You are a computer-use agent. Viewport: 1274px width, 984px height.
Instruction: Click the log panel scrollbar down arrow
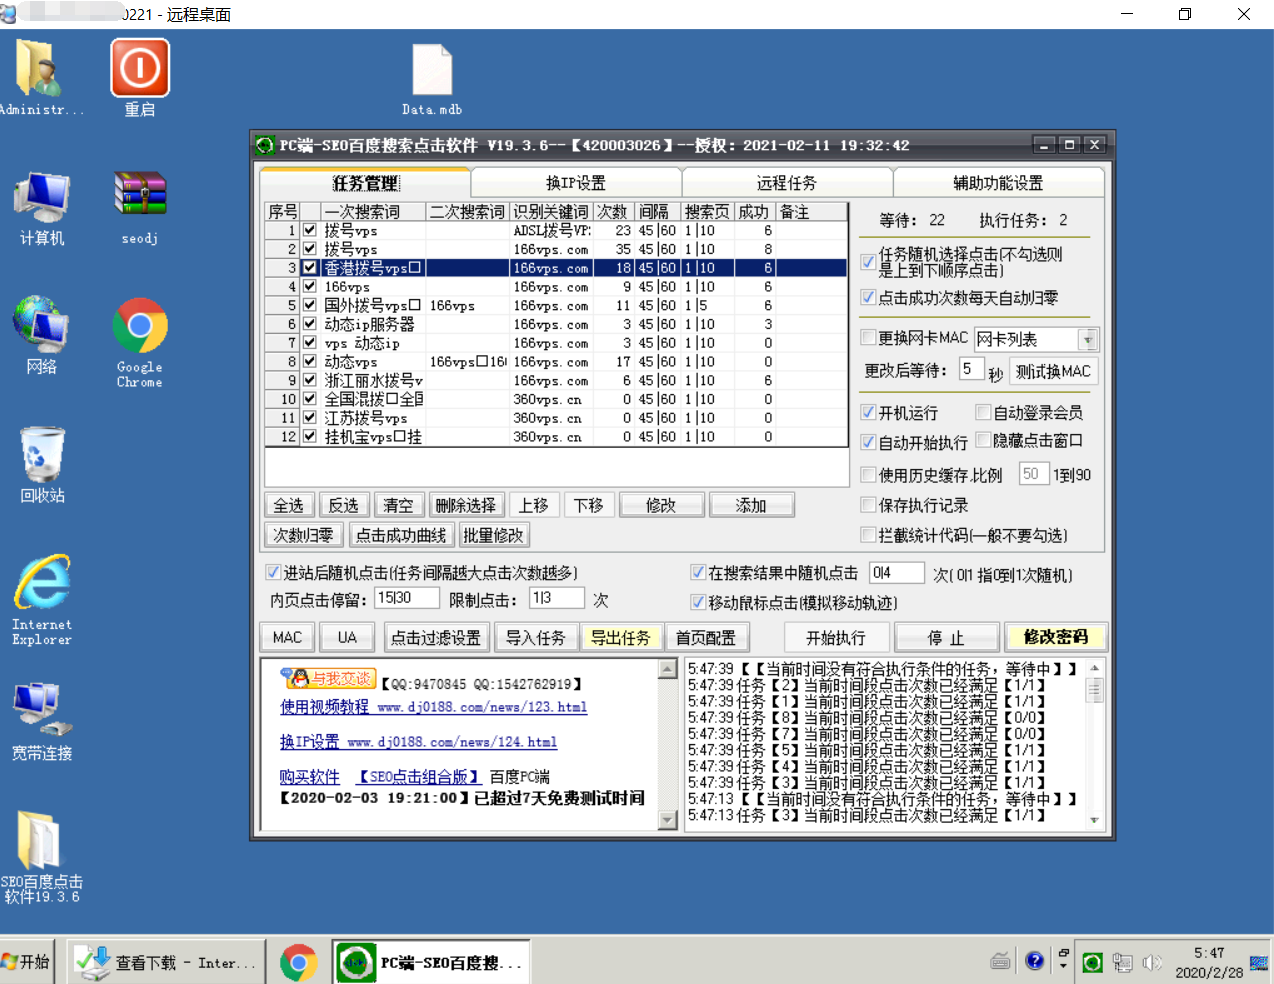[x=1095, y=819]
